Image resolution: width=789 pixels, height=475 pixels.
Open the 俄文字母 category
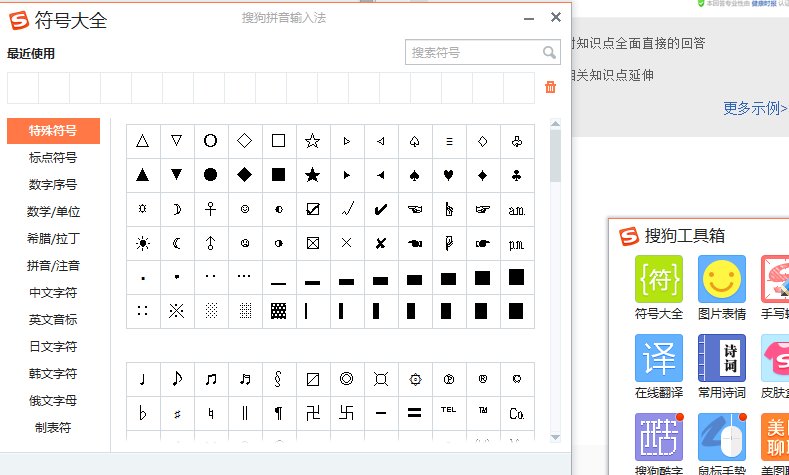53,401
